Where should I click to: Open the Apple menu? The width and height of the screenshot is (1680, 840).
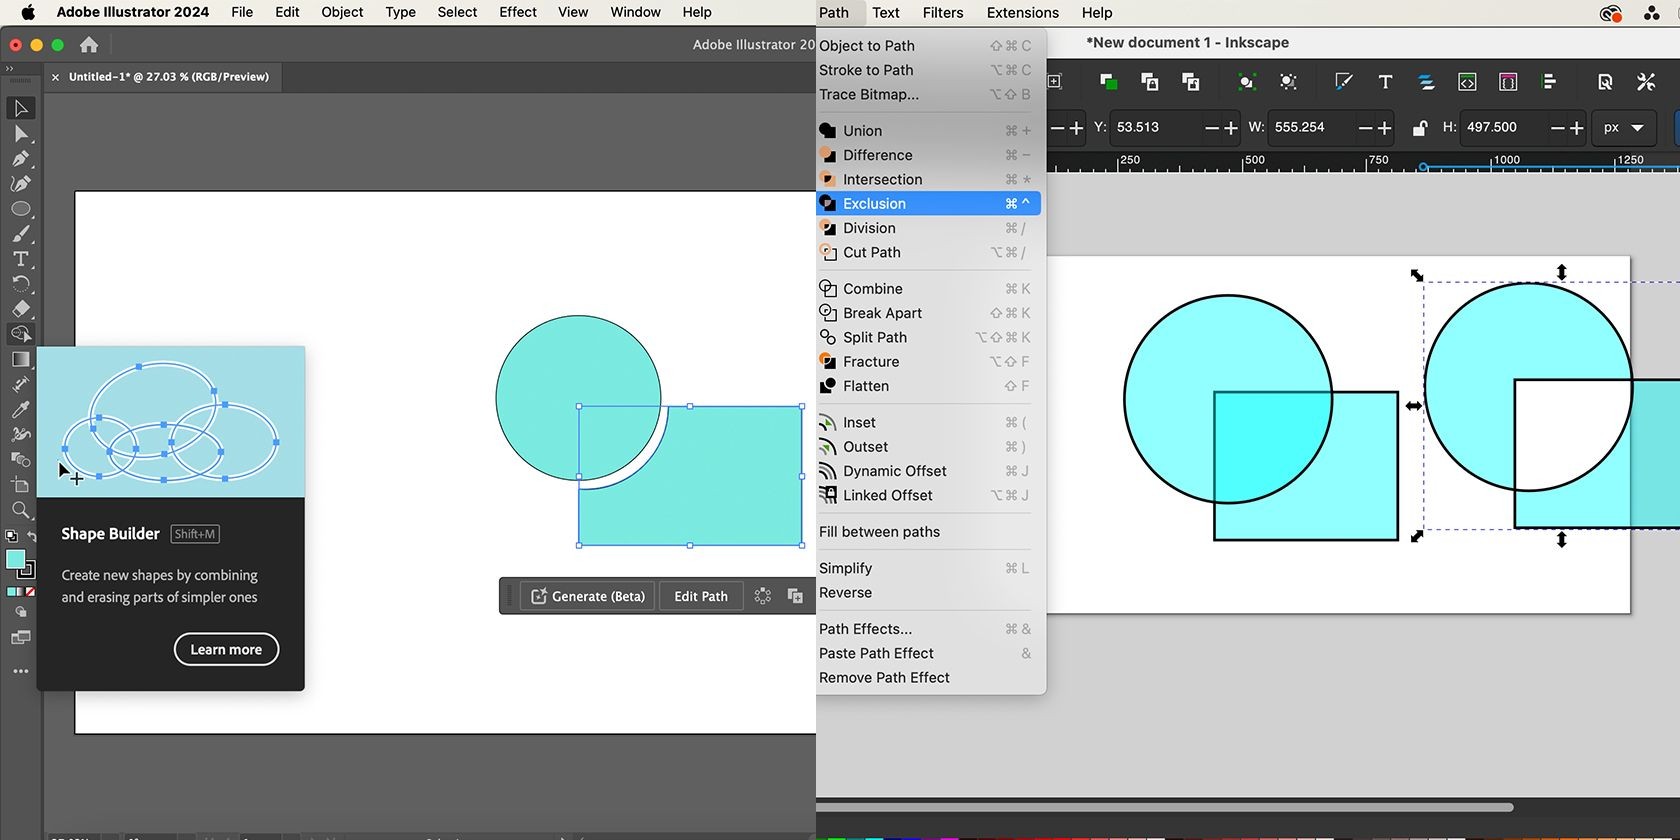click(x=27, y=12)
